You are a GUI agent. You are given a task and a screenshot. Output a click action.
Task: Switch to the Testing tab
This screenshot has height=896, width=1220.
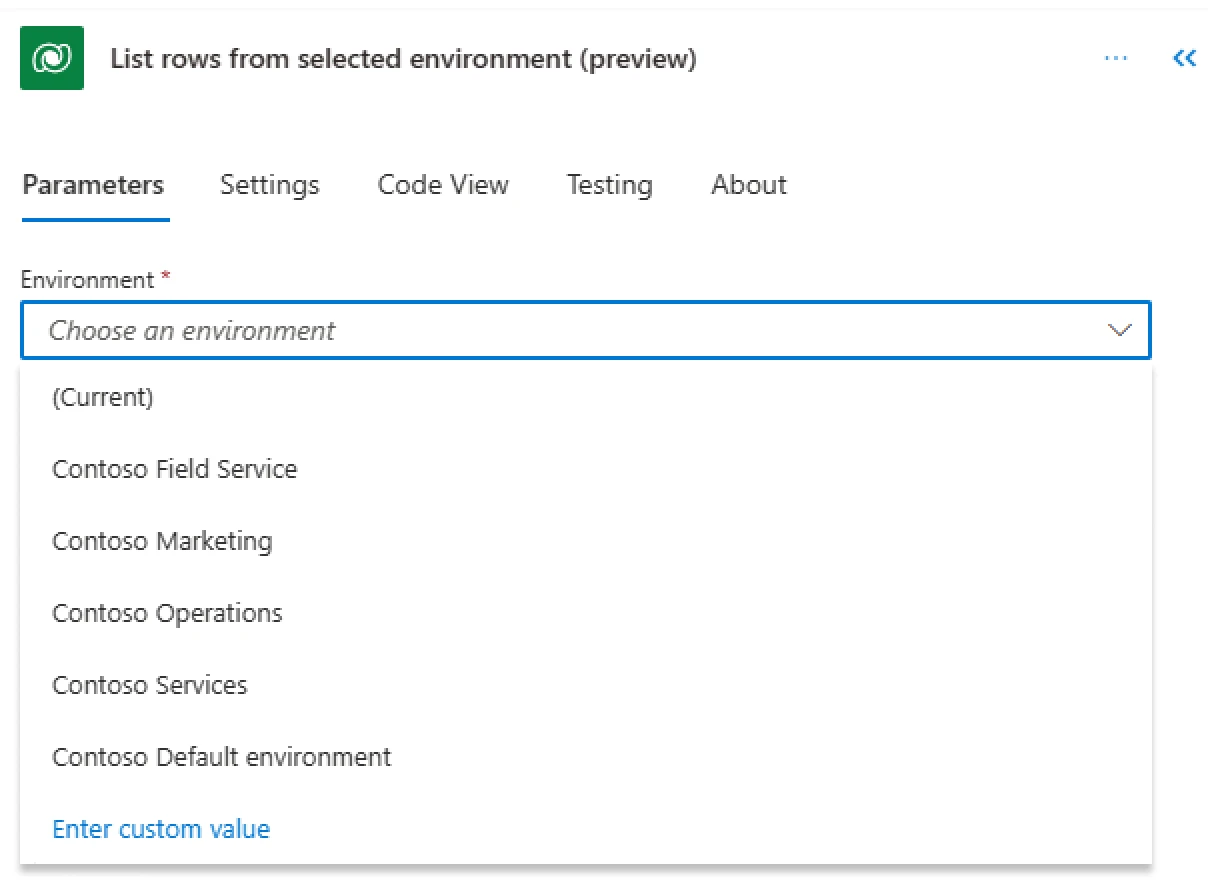point(610,185)
